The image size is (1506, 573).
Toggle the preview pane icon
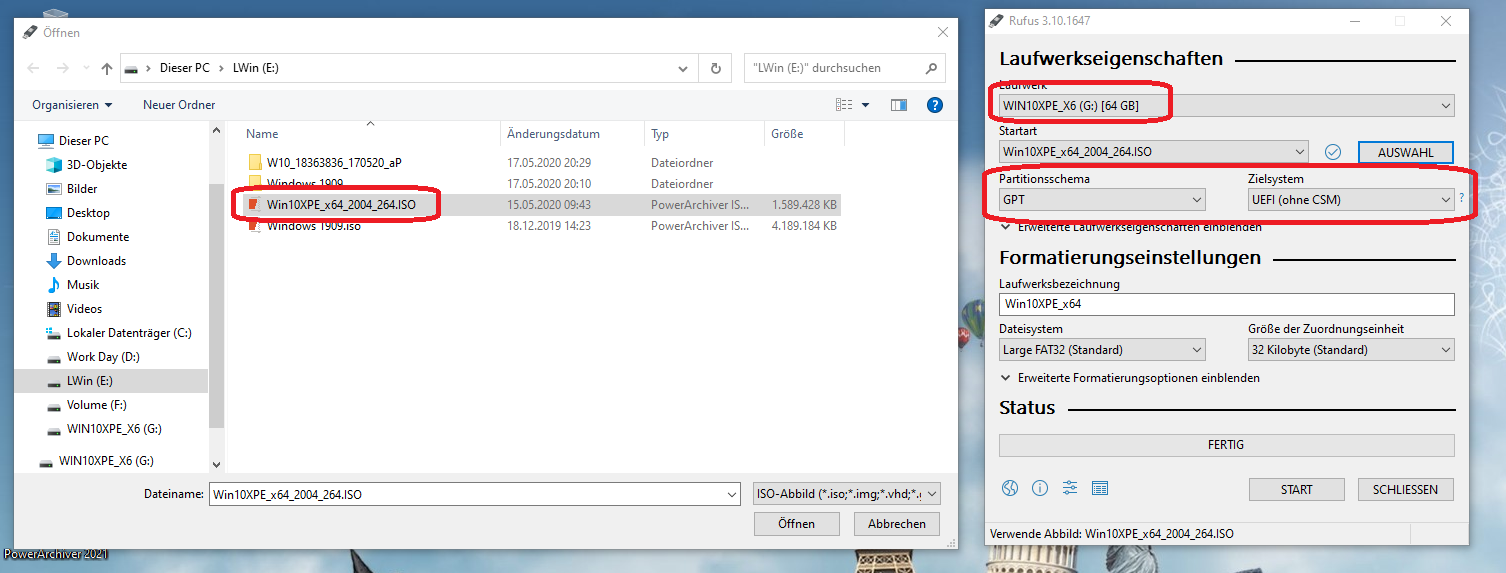tap(898, 105)
